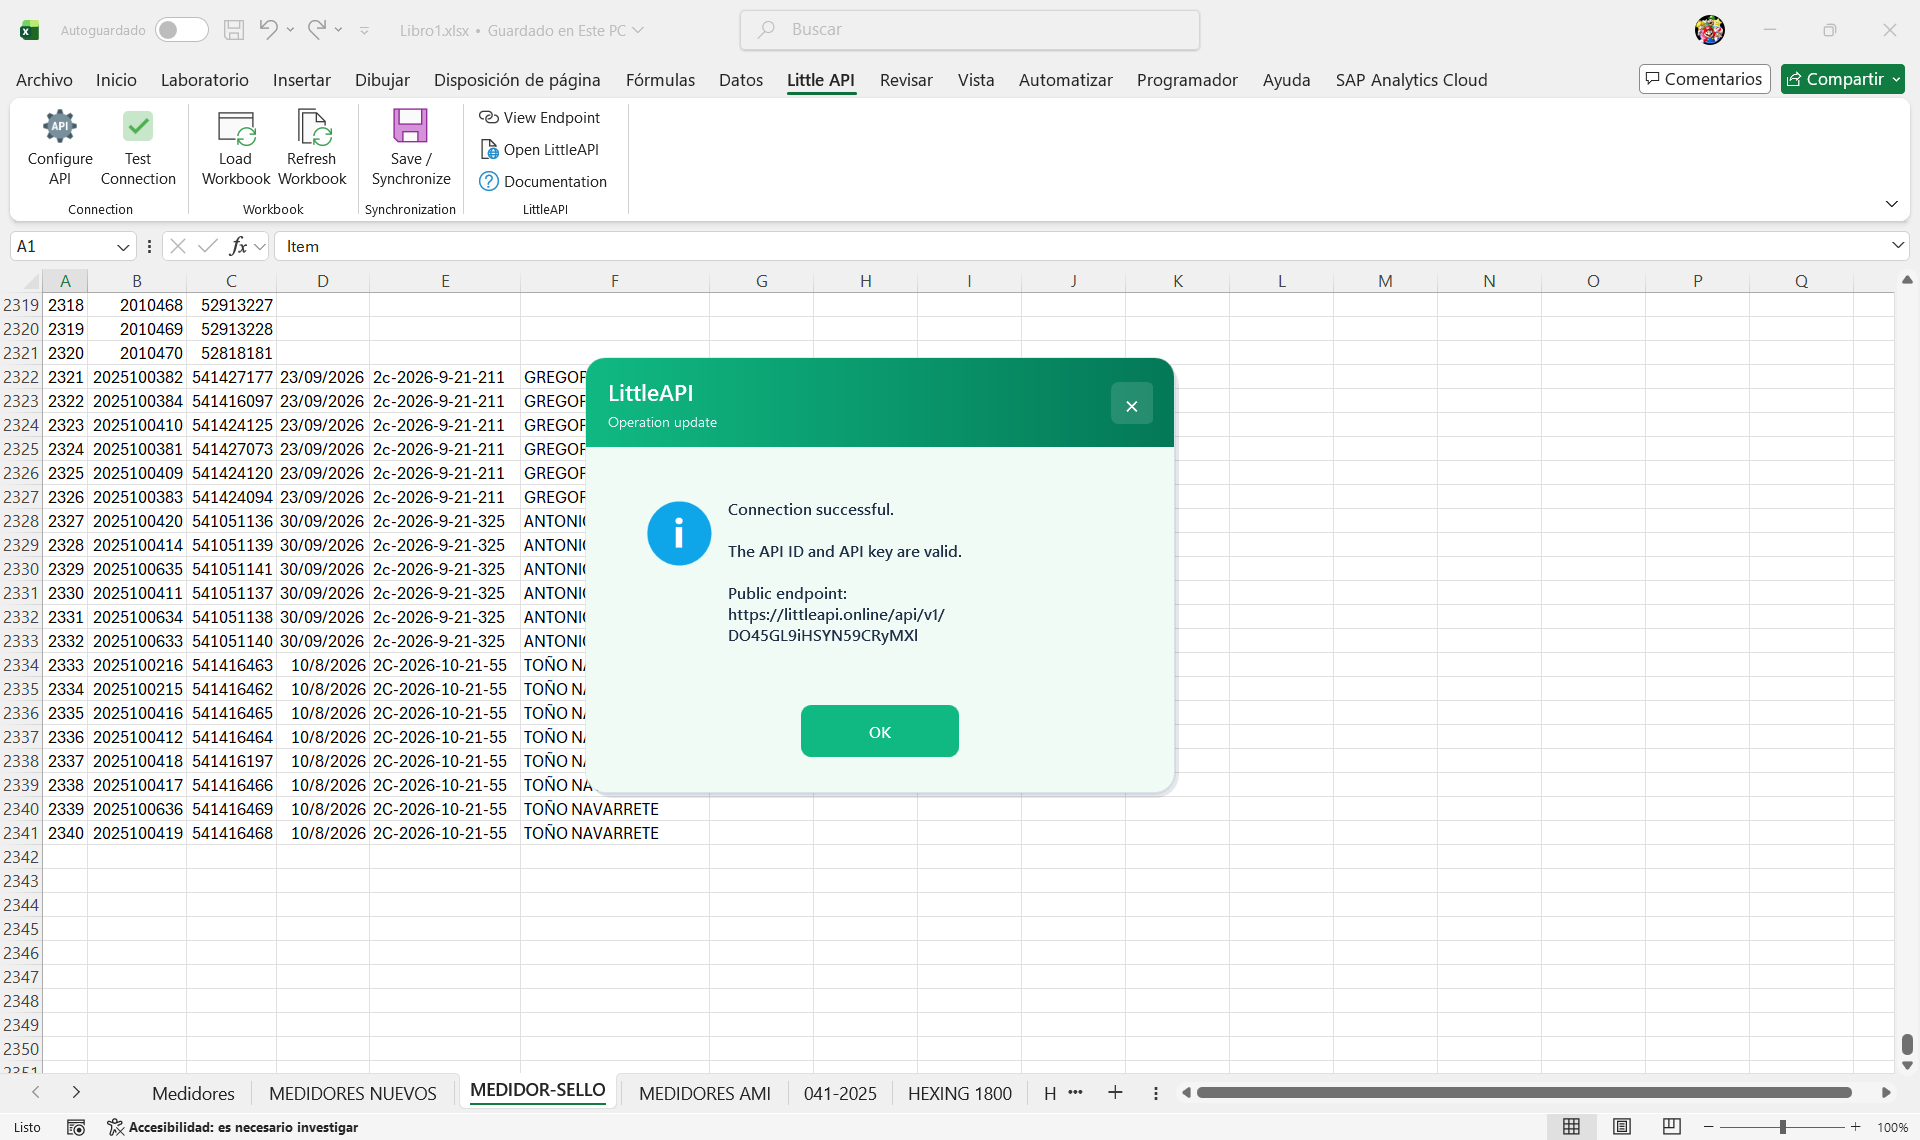The height and width of the screenshot is (1140, 1920).
Task: Open the macro recording status icon
Action: pos(76,1127)
